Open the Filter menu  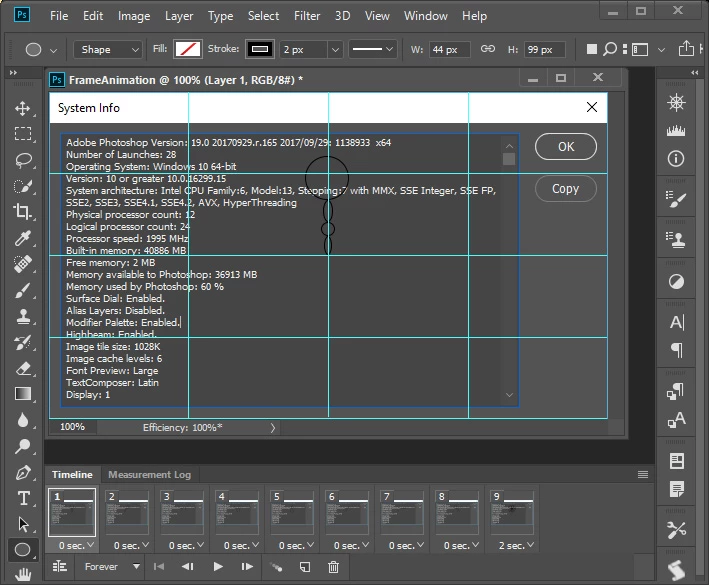[307, 16]
